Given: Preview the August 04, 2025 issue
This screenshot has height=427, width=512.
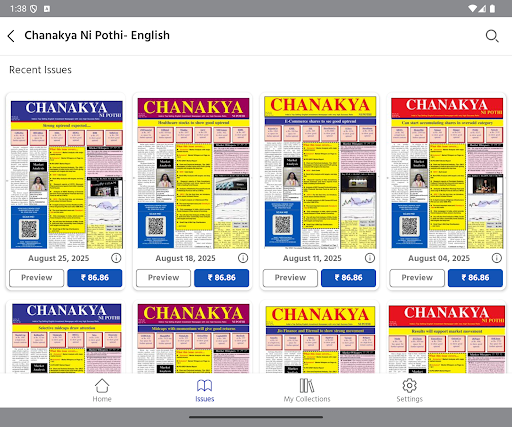Looking at the screenshot, I should 417,278.
